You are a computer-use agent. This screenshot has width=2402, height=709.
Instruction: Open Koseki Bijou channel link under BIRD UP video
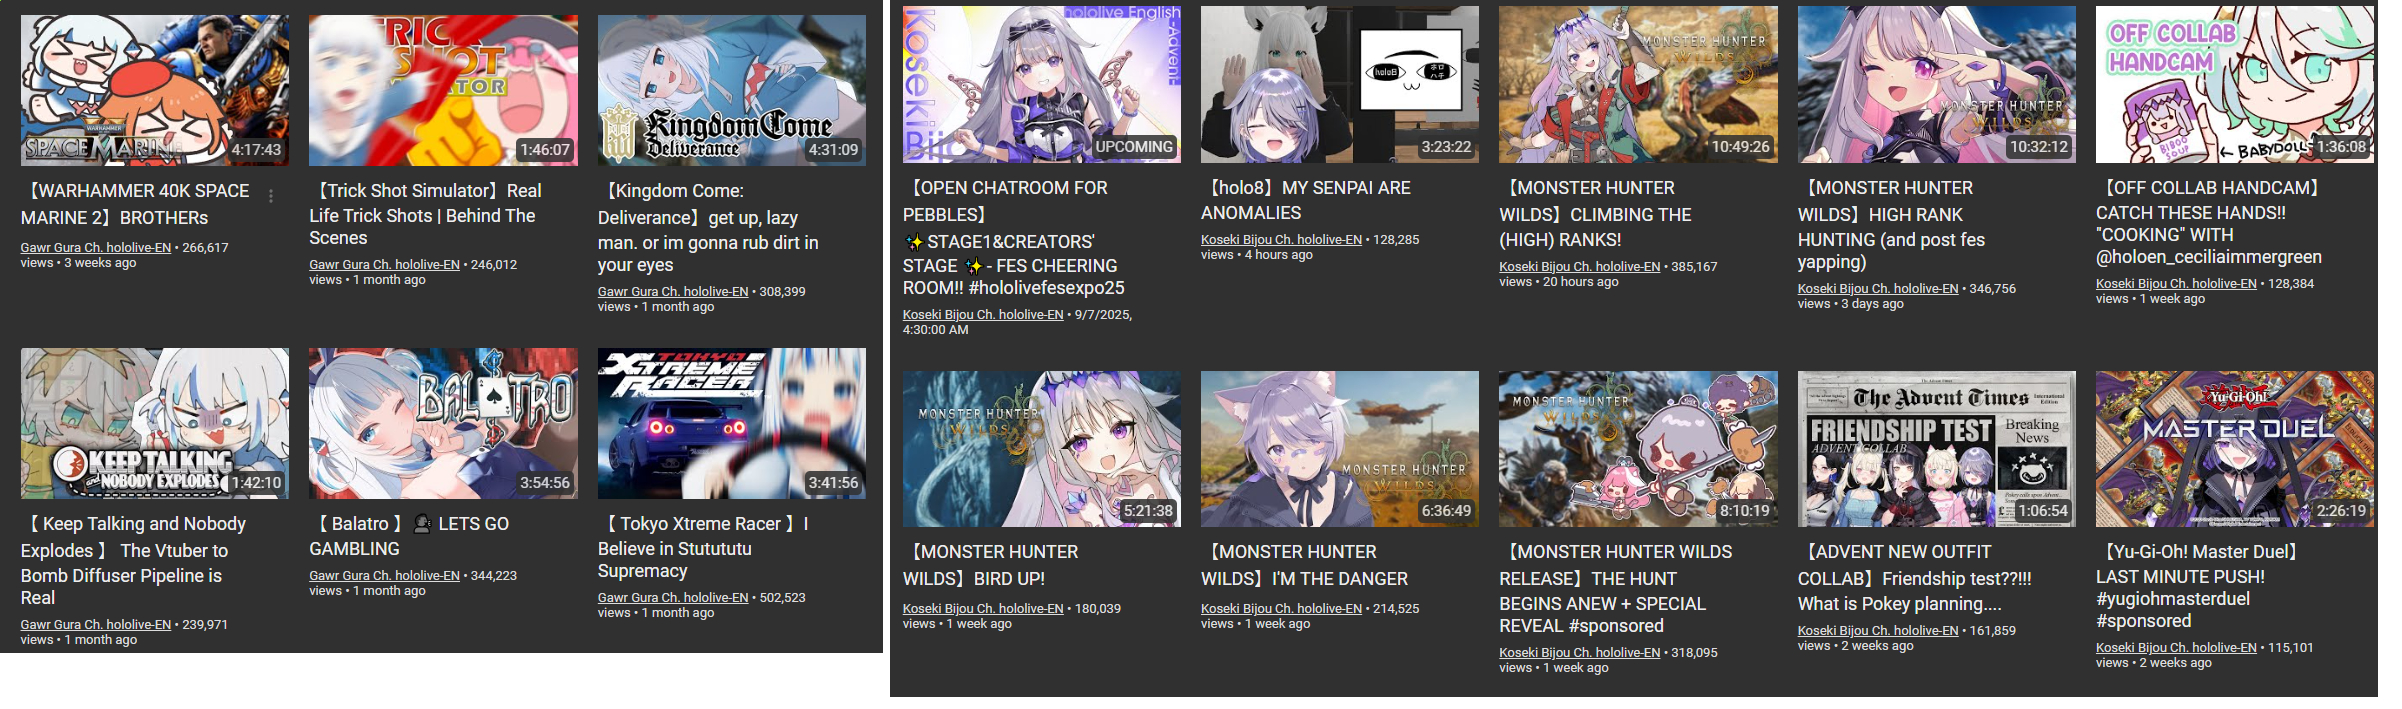[983, 609]
